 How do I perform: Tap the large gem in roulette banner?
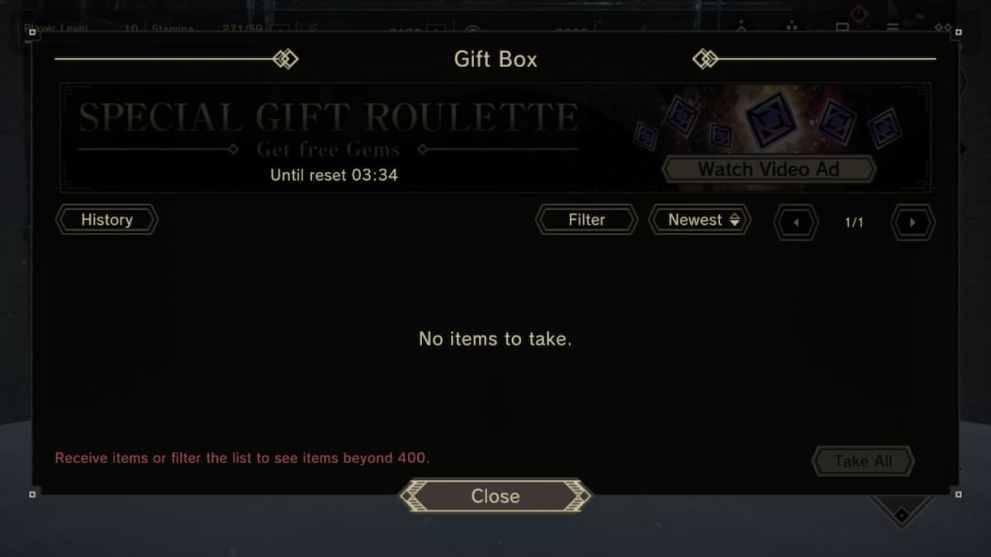click(771, 119)
